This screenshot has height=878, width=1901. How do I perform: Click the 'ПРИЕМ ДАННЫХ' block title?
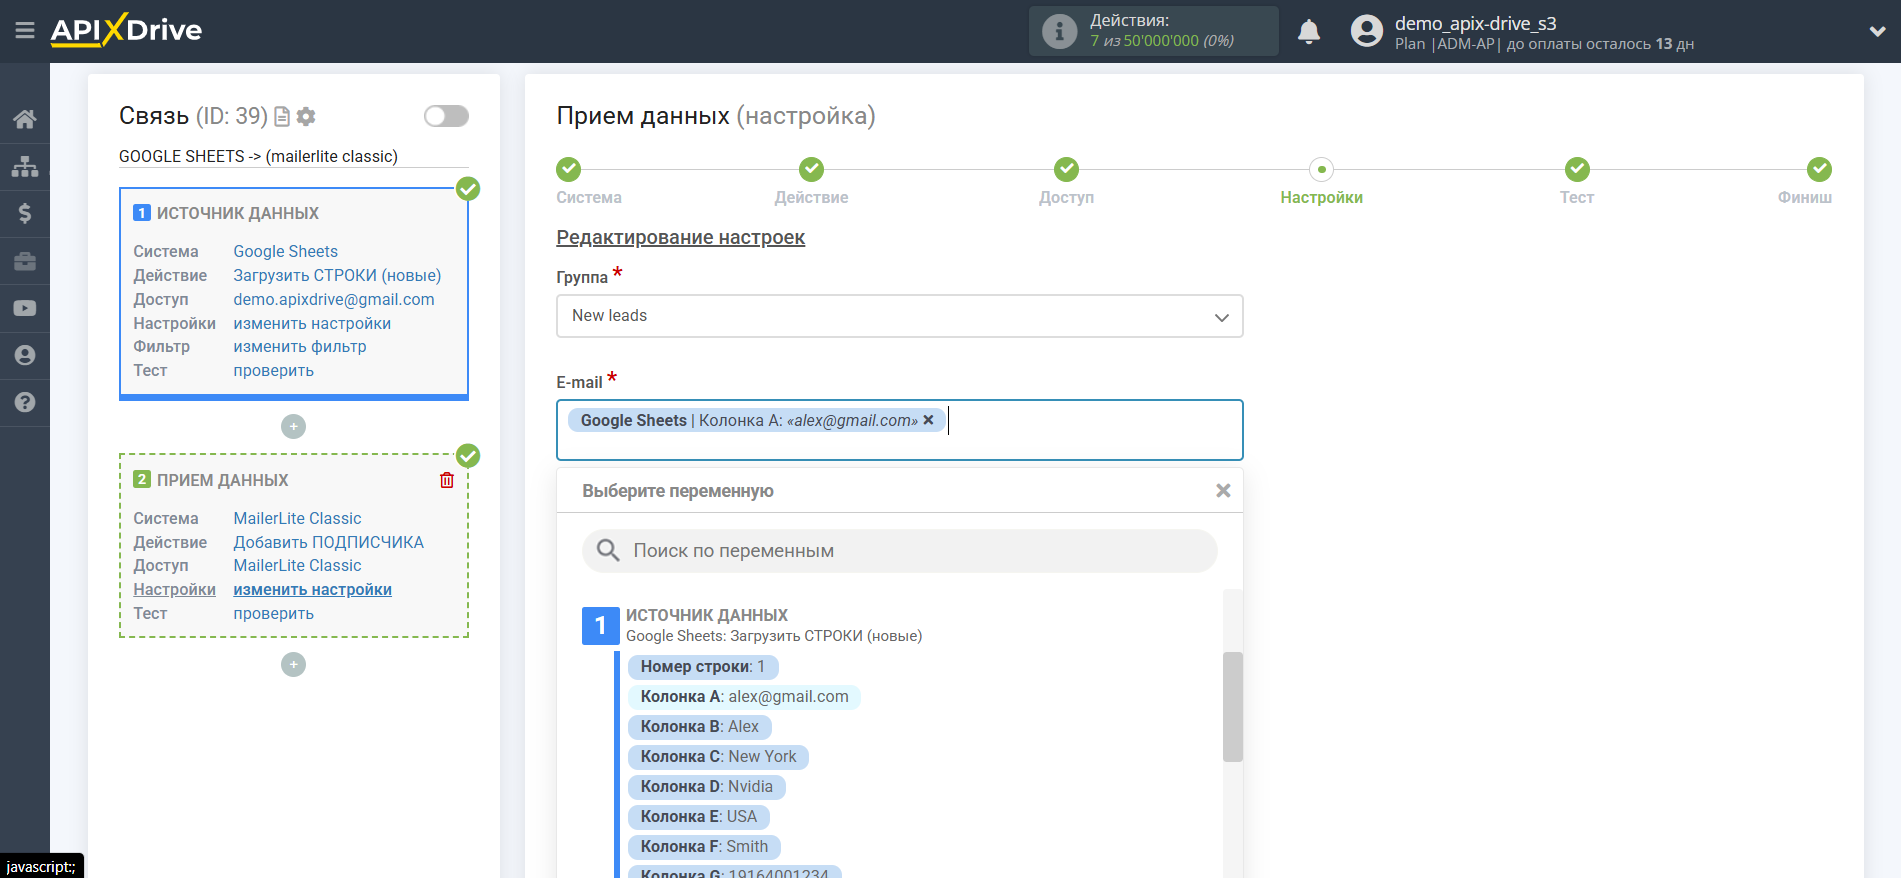click(x=222, y=481)
